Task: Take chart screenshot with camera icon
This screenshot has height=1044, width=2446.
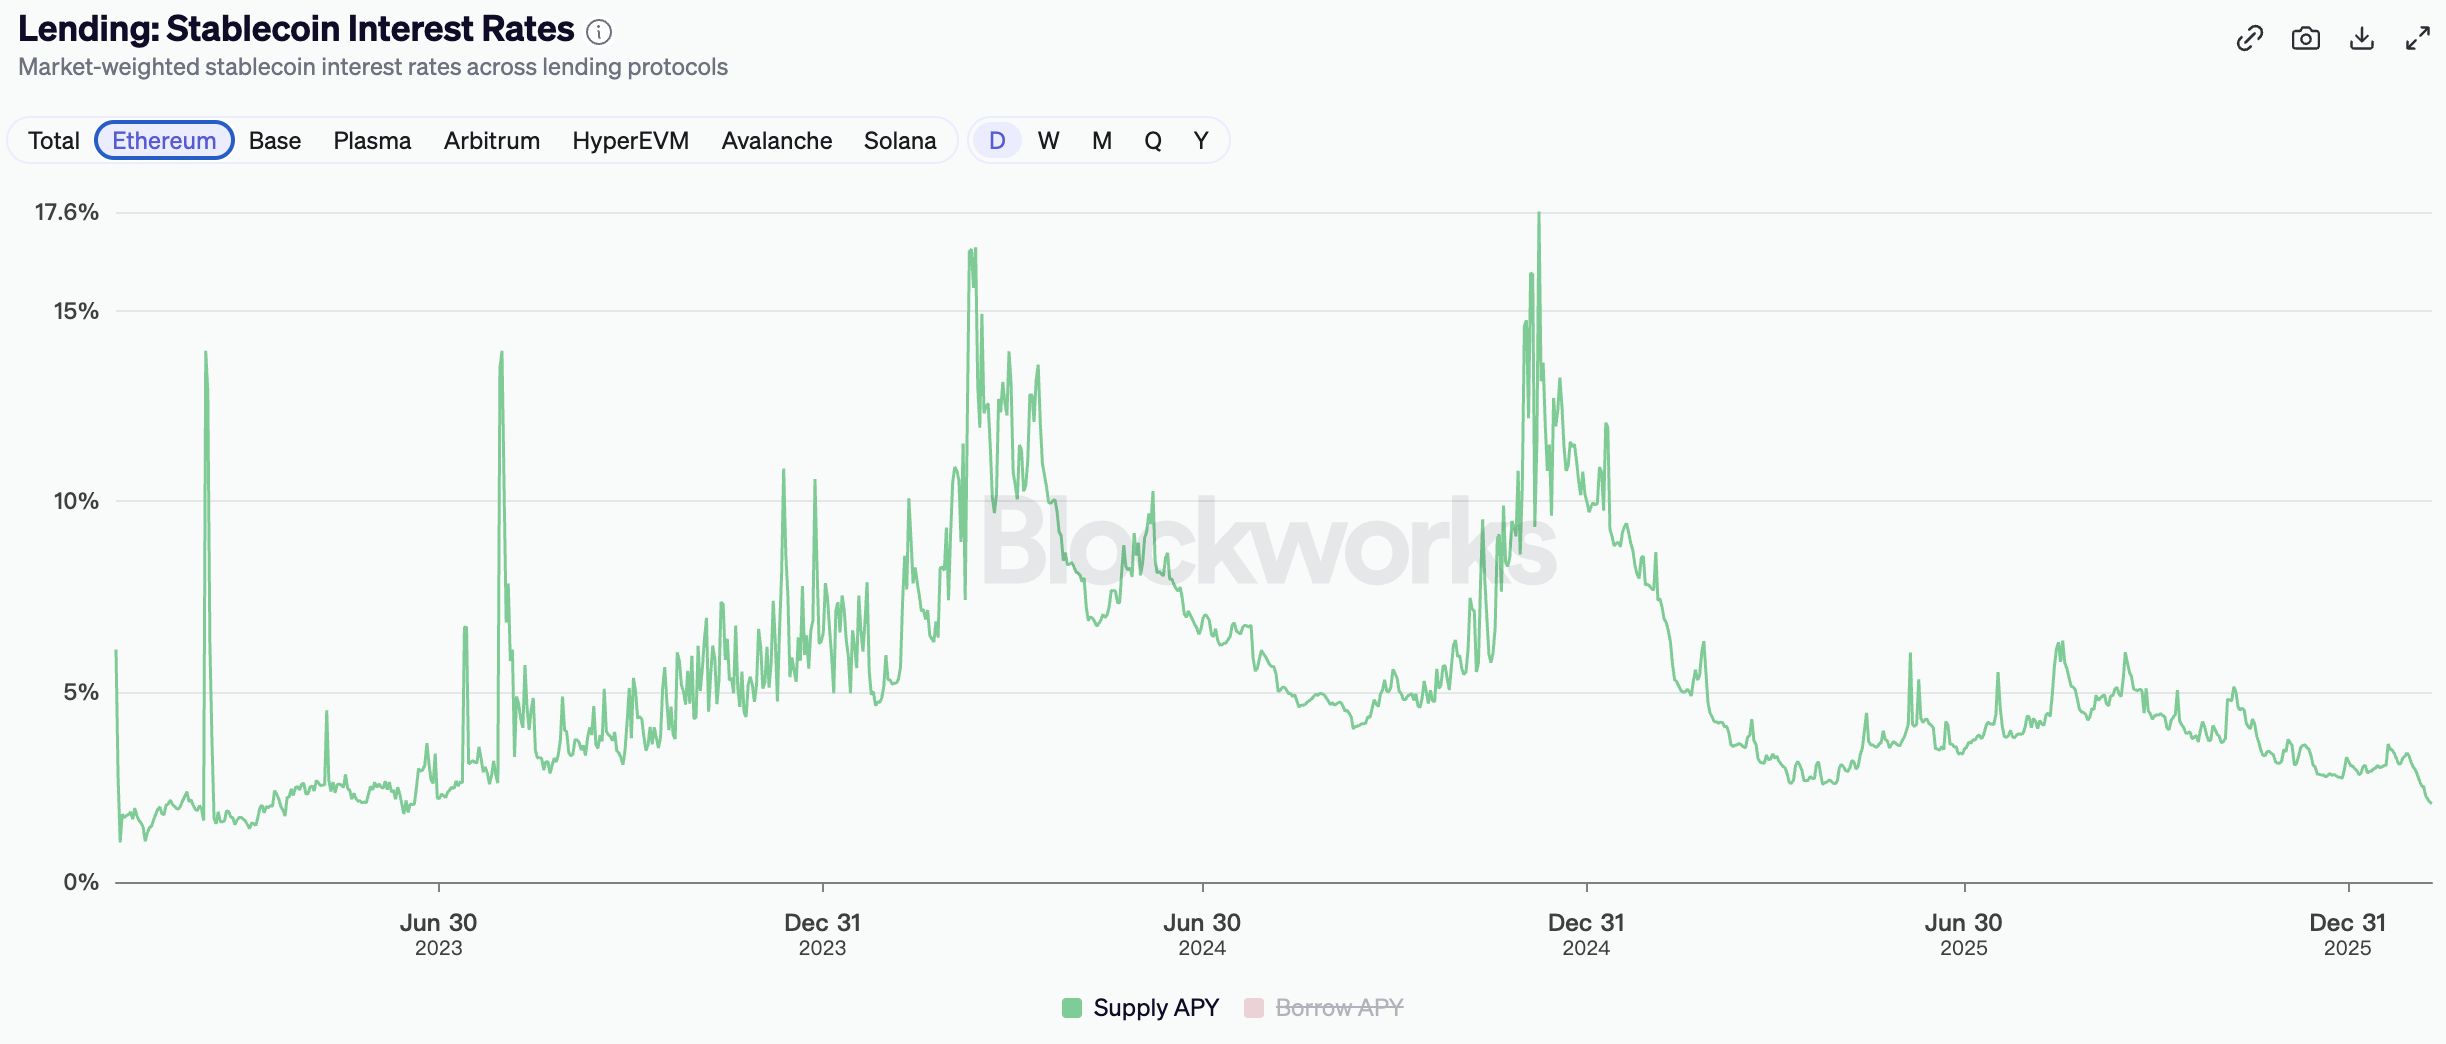Action: (x=2305, y=39)
